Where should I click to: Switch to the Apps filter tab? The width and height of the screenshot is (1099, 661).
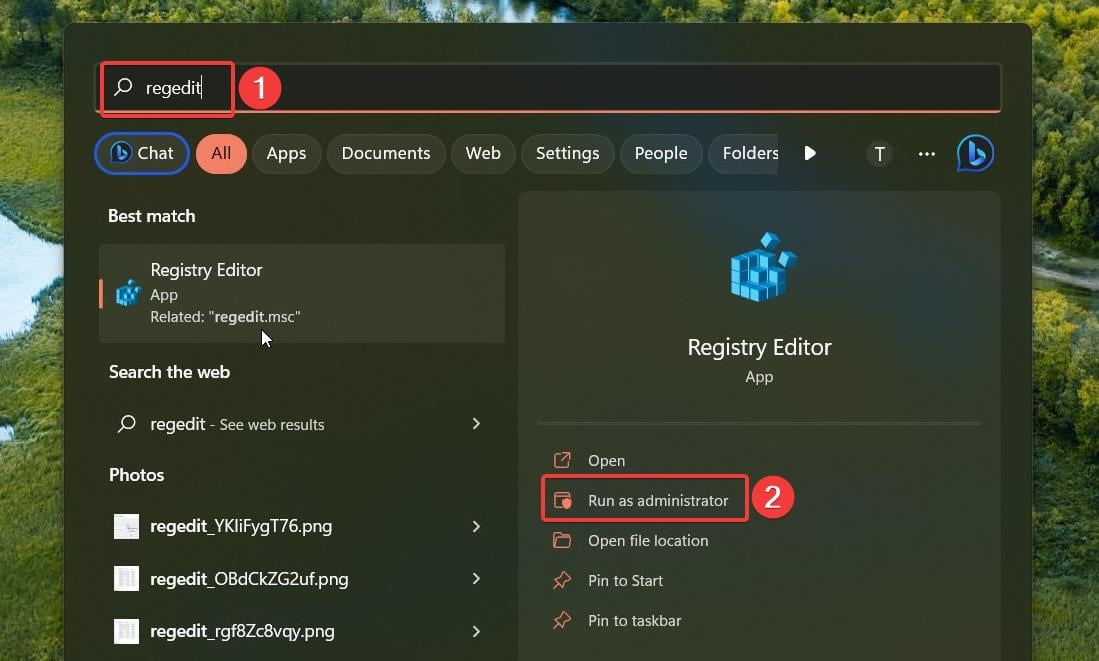coord(286,154)
